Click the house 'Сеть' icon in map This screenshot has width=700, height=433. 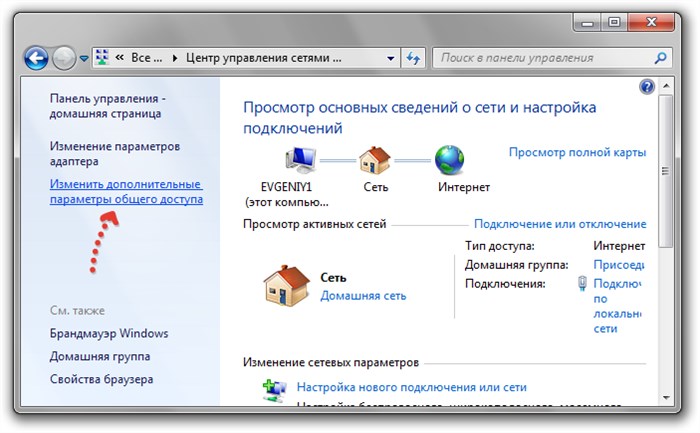click(375, 160)
